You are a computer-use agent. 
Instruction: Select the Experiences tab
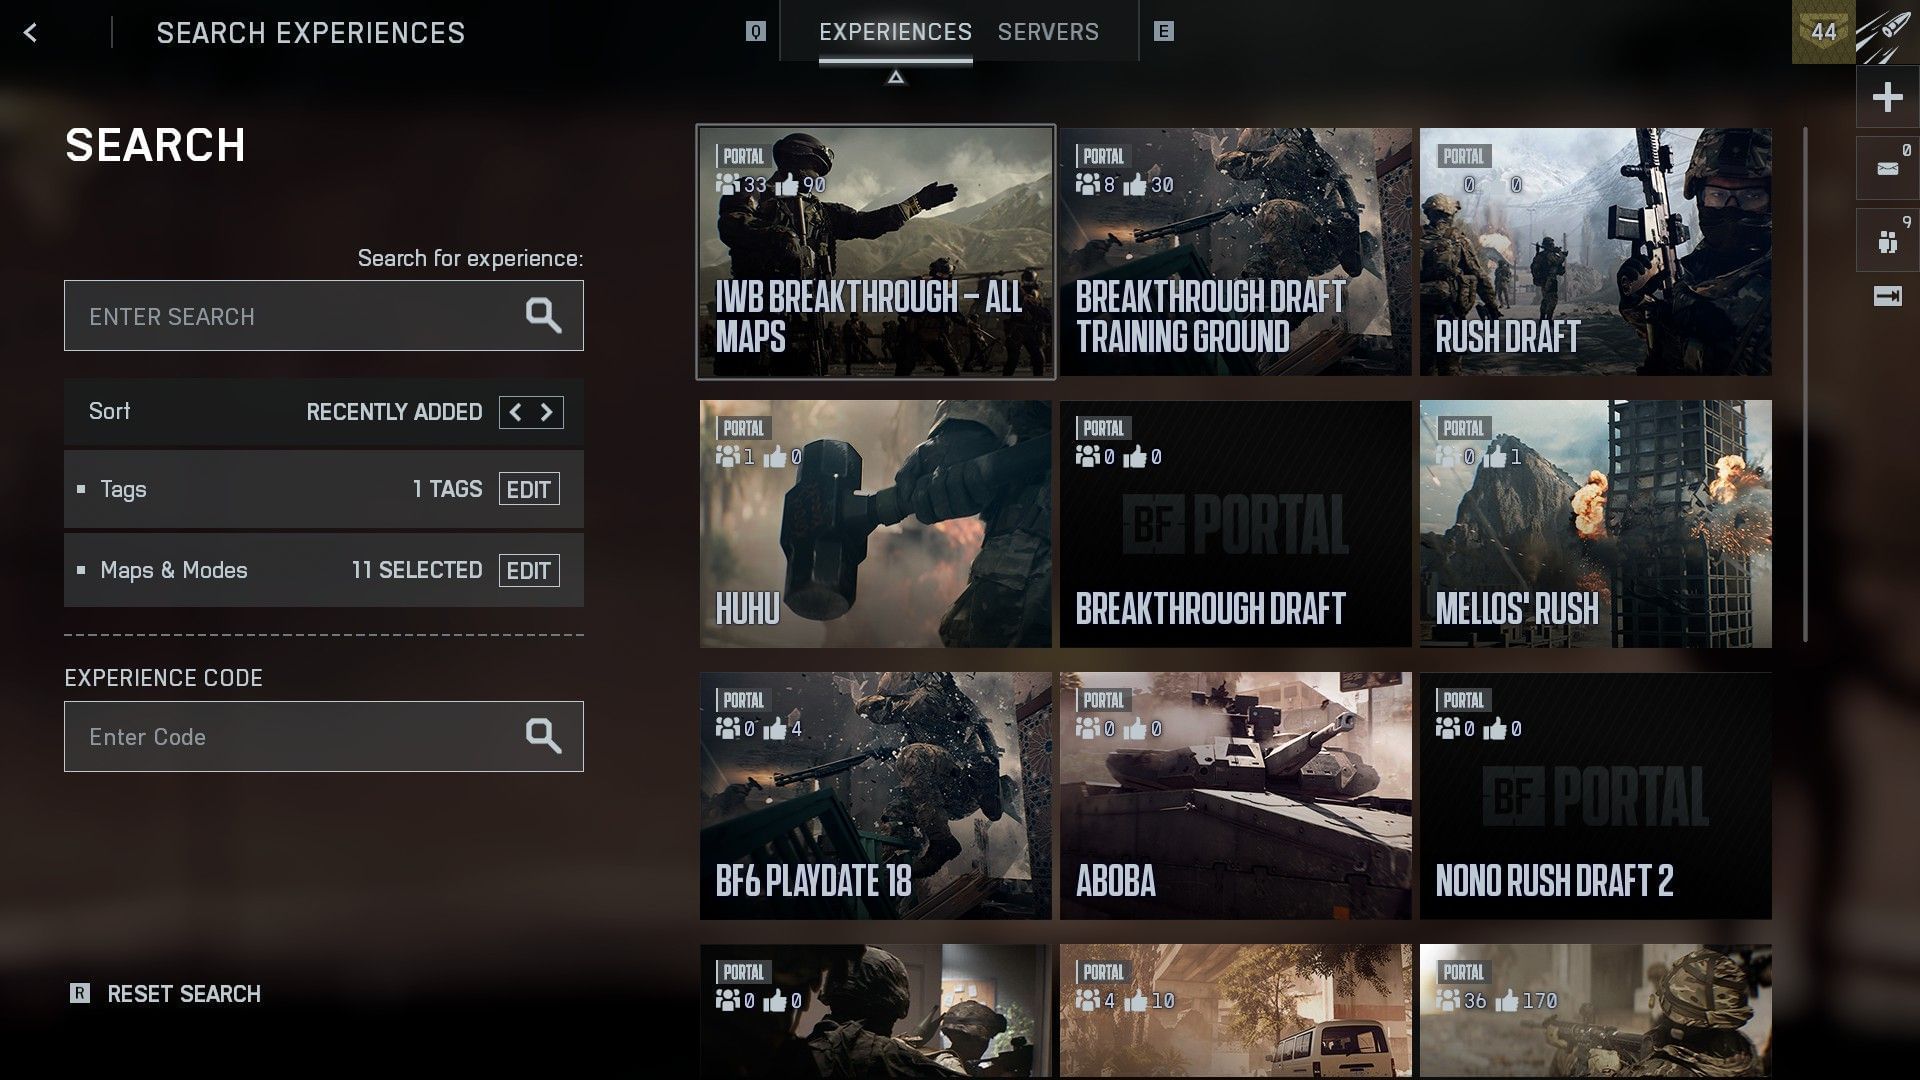point(895,32)
